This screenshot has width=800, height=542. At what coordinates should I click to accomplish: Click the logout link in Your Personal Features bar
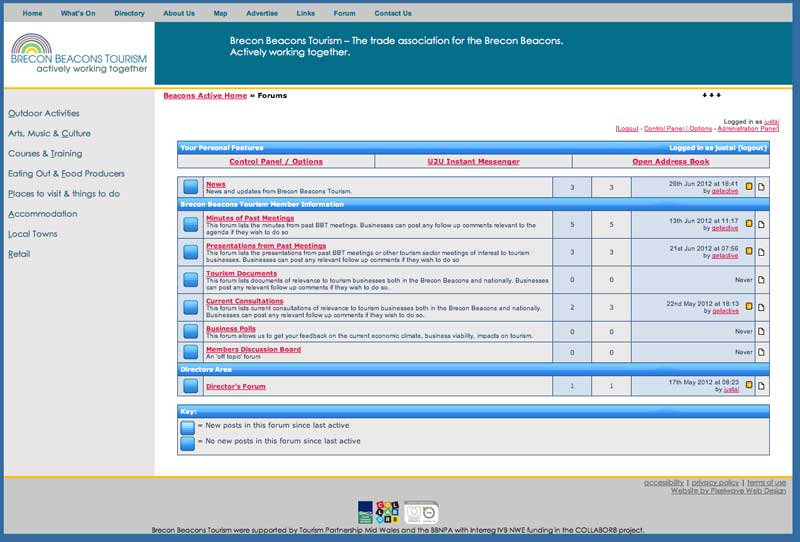click(x=752, y=148)
